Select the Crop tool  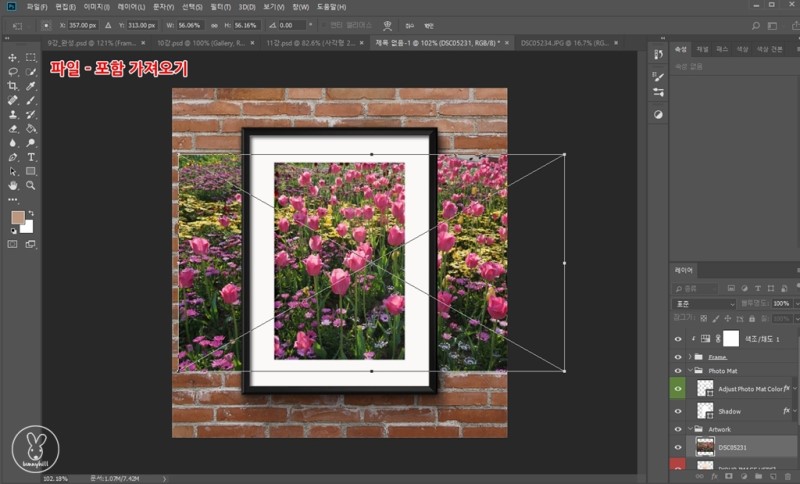pyautogui.click(x=13, y=86)
